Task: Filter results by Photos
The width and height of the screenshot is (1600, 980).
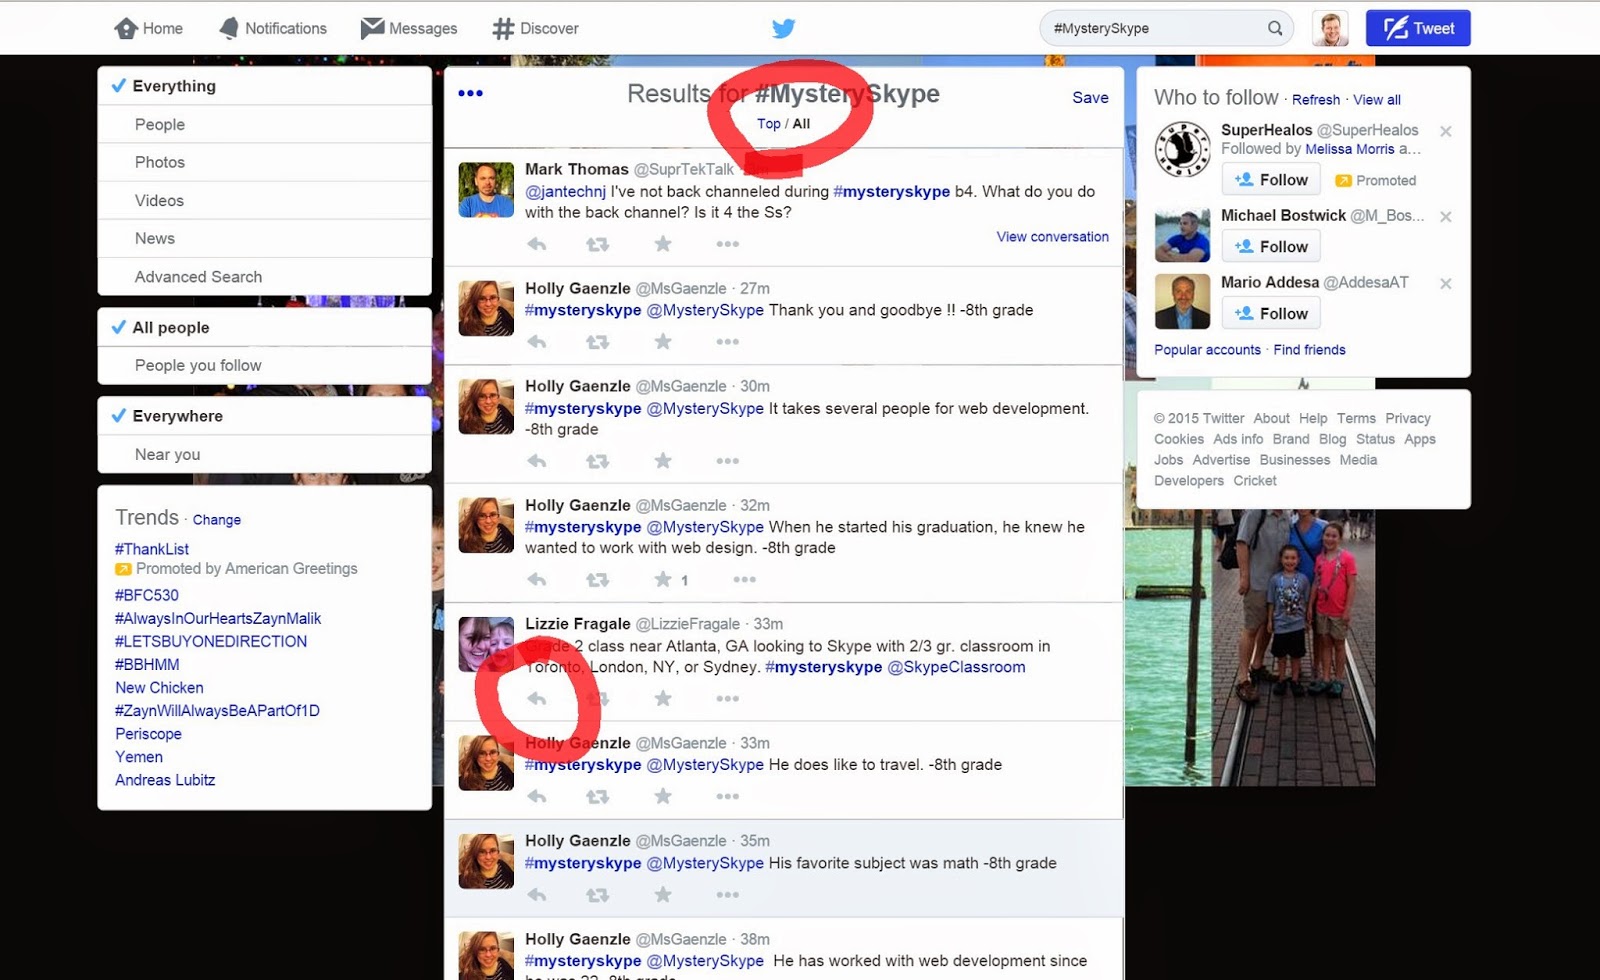Action: (x=265, y=162)
